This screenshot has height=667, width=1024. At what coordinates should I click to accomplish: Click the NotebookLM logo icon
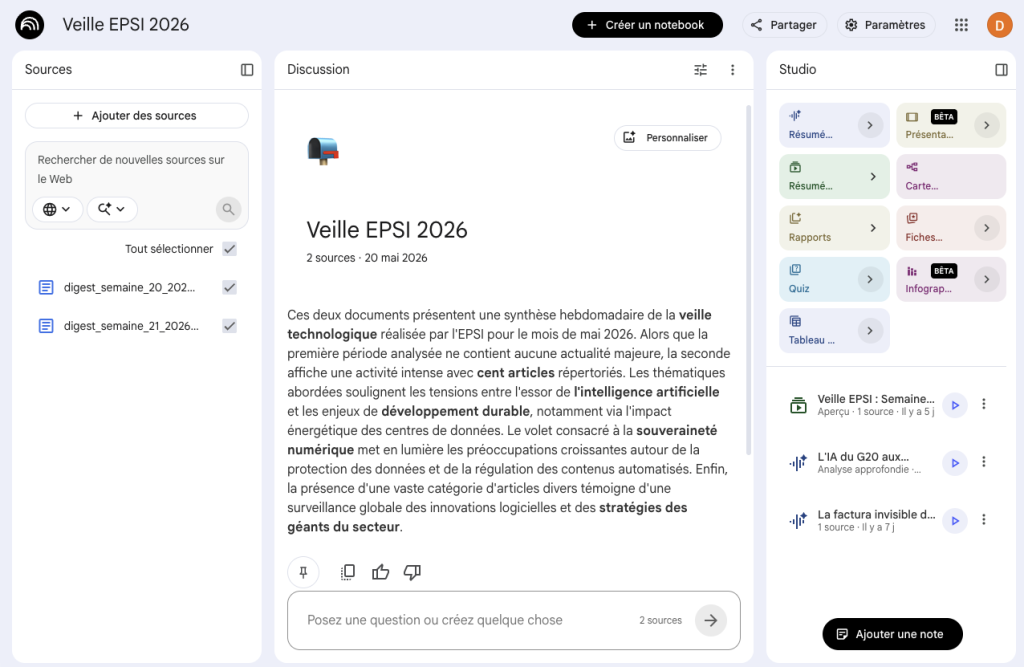(29, 25)
